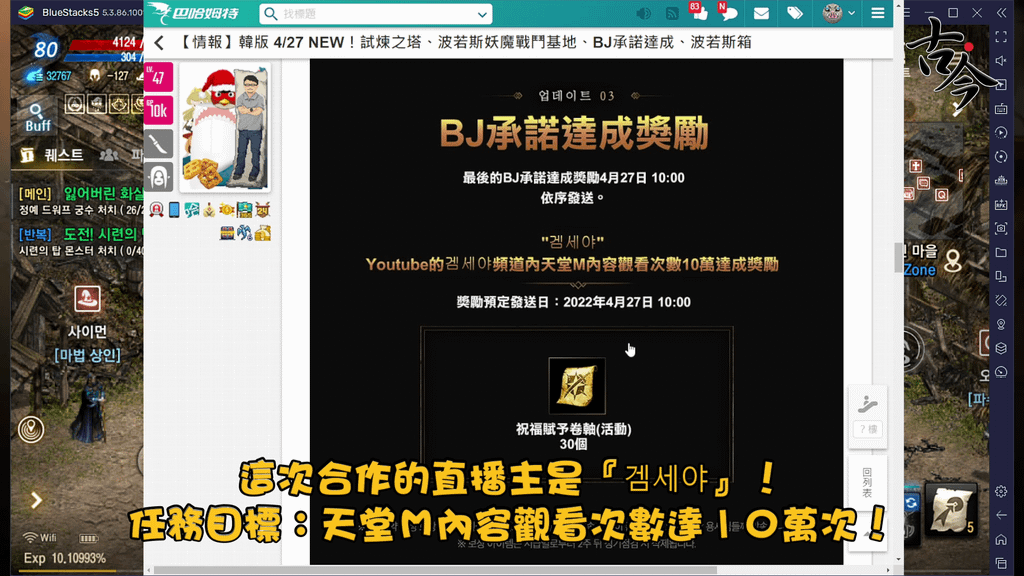This screenshot has width=1024, height=576.
Task: Click the search magnifier icon
Action: click(270, 14)
